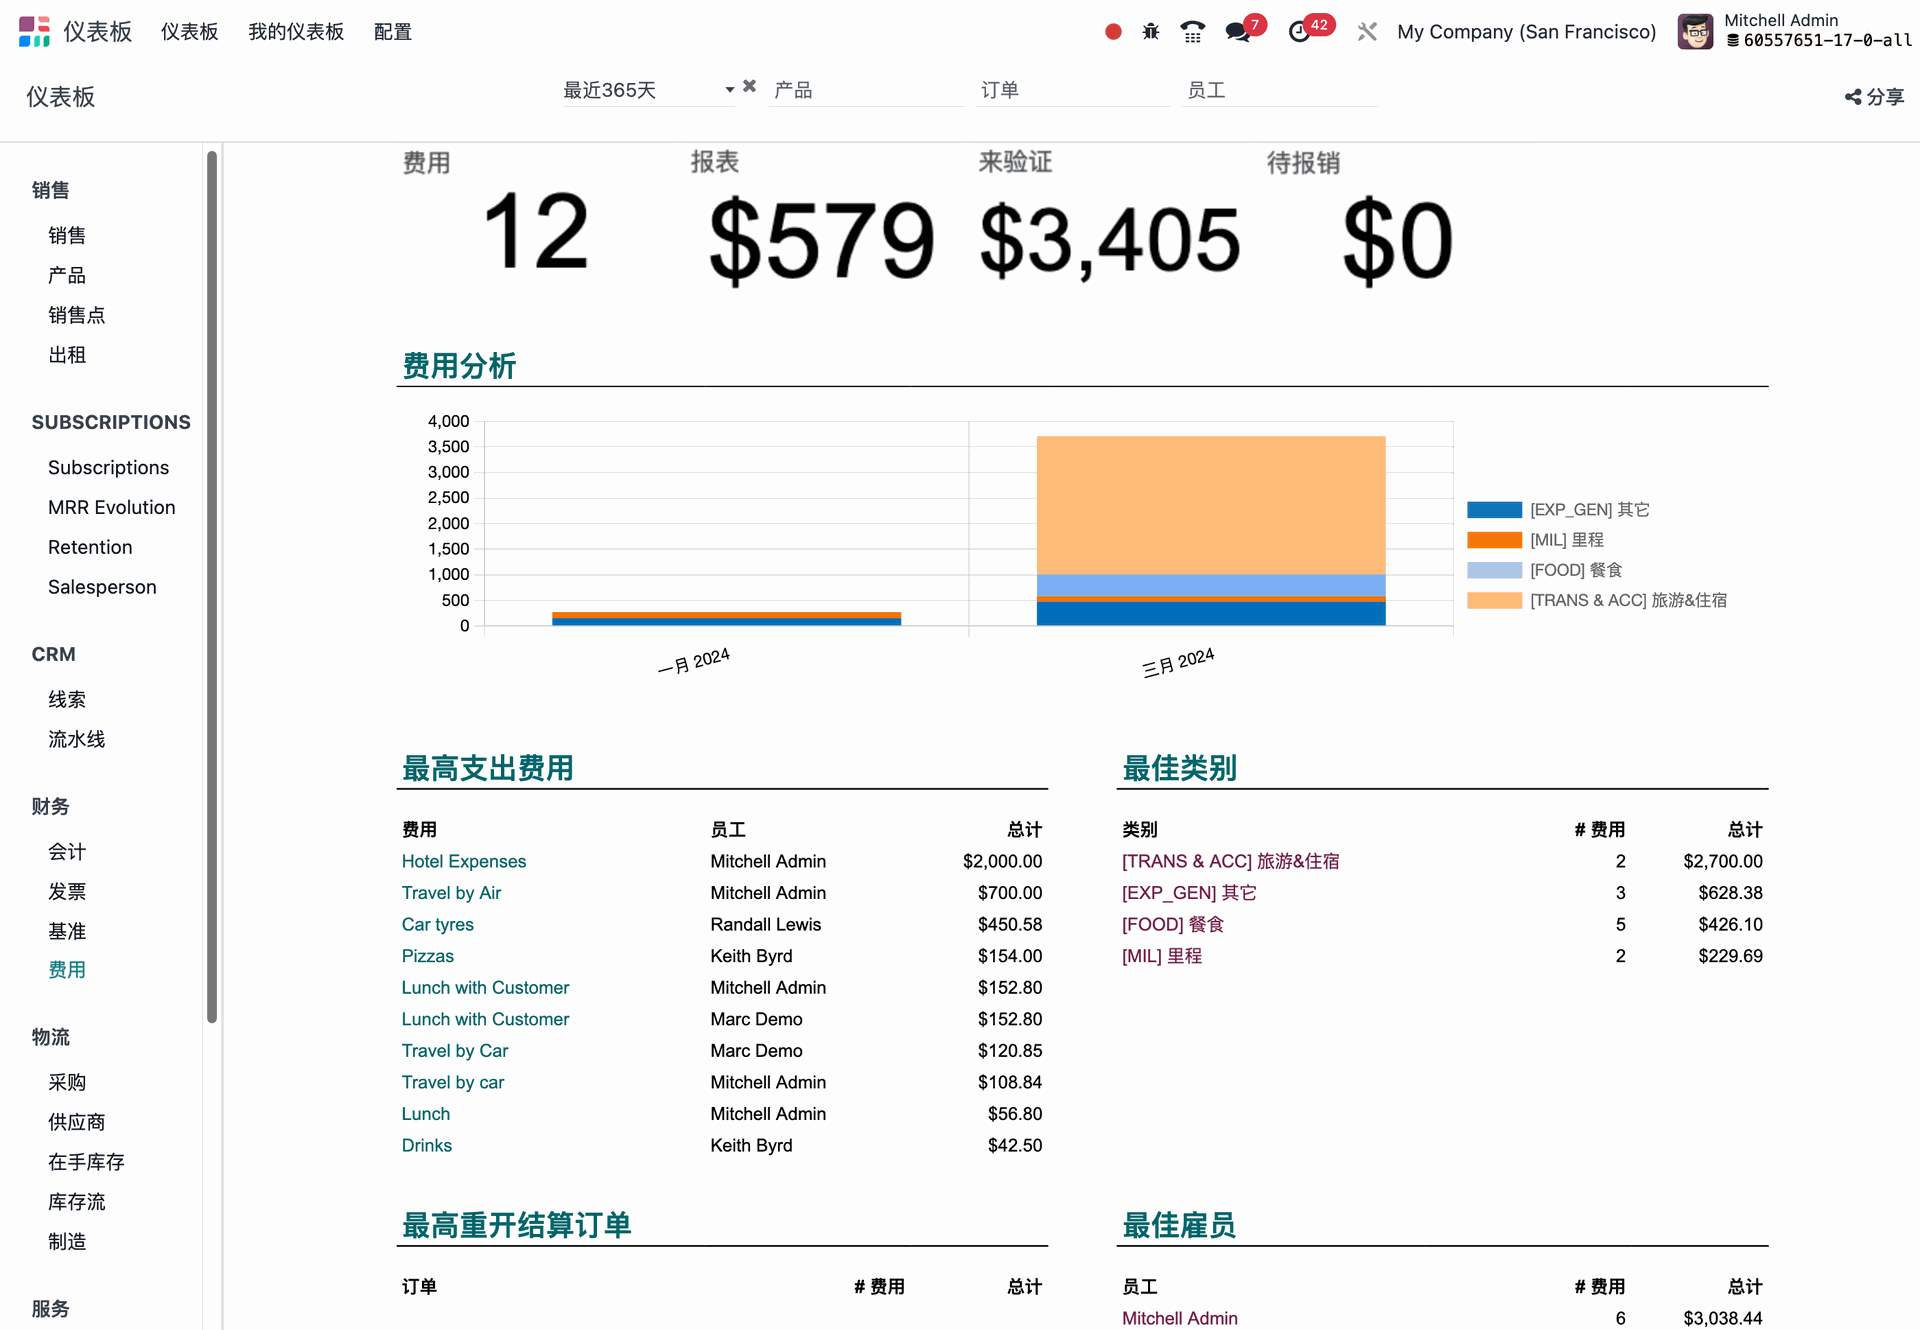Click the Odoo apps grid icon
The height and width of the screenshot is (1330, 1920).
point(34,31)
